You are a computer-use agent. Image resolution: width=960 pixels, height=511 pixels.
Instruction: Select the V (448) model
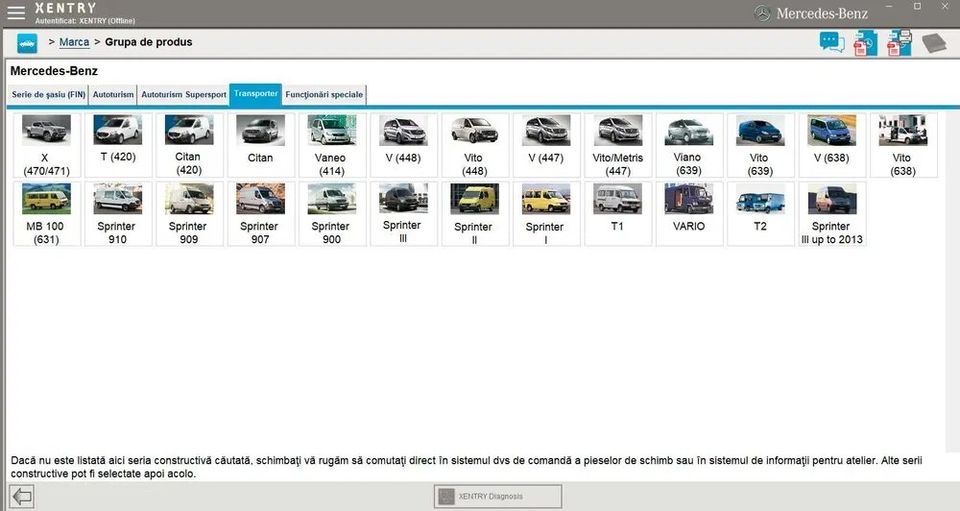pyautogui.click(x=403, y=145)
